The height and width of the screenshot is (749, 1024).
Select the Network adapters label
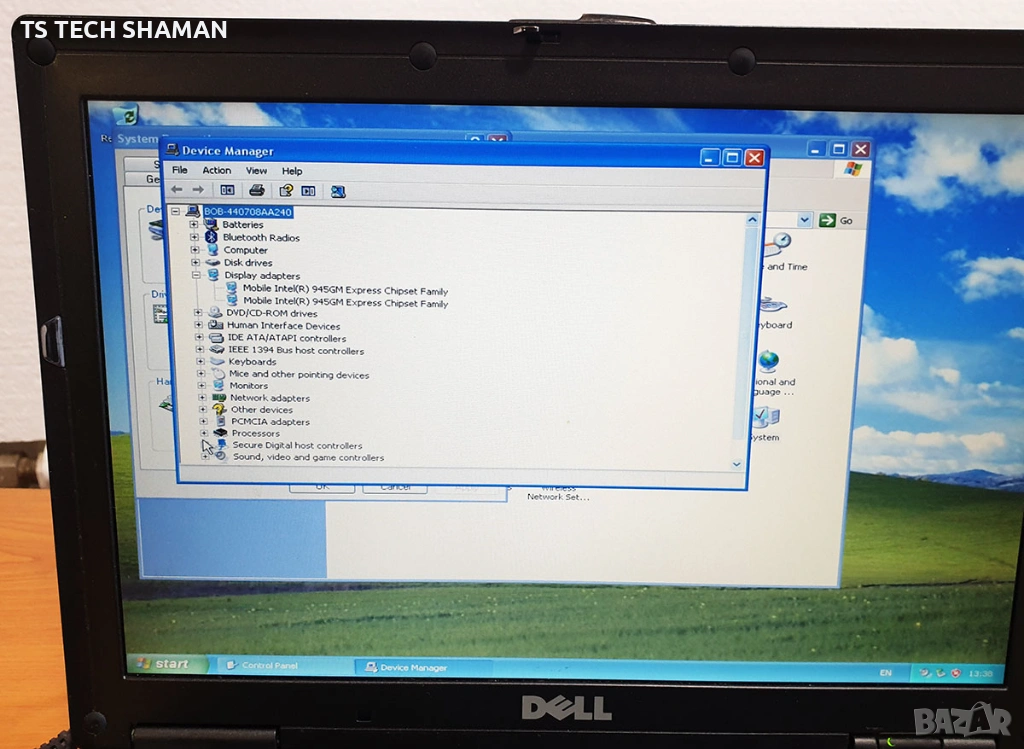point(270,398)
